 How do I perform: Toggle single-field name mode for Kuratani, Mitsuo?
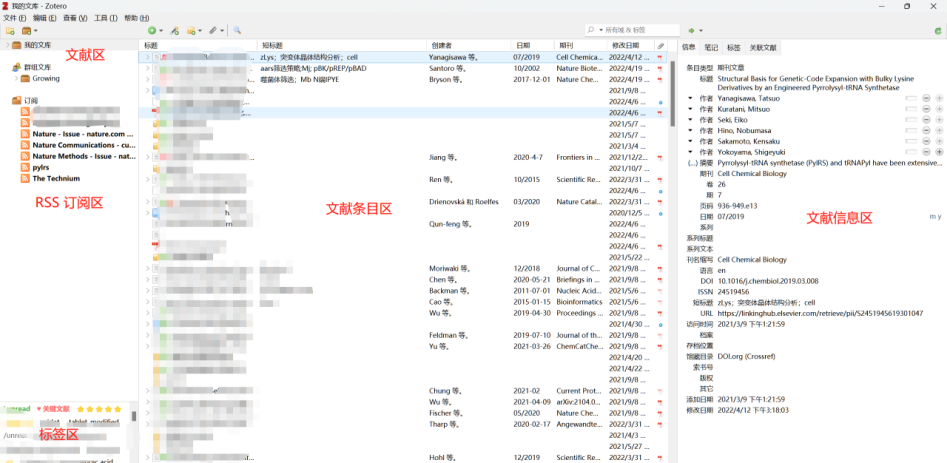coord(911,109)
